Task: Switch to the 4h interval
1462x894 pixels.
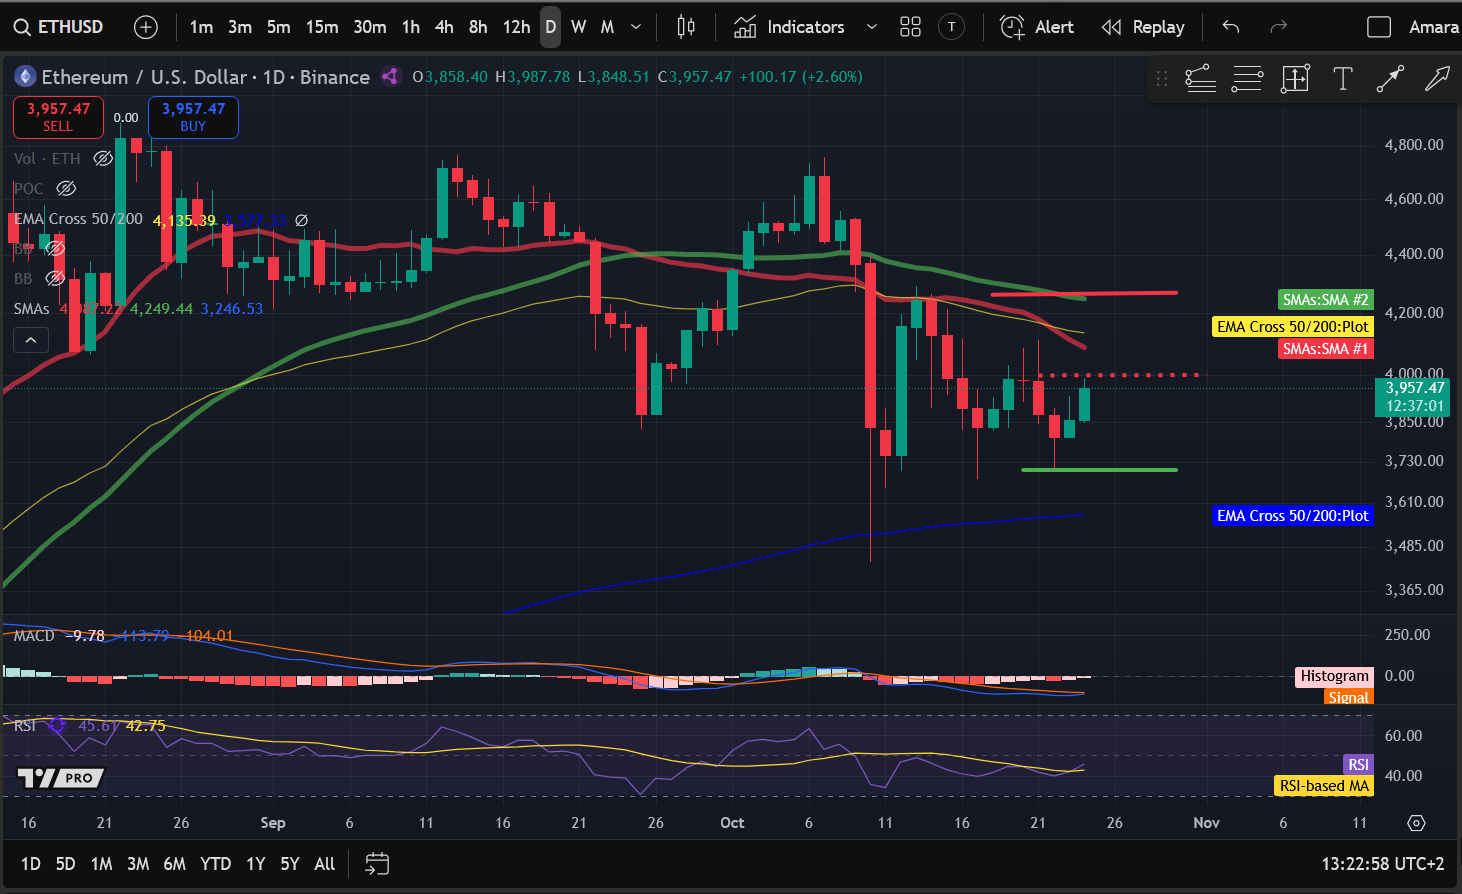Action: click(x=445, y=27)
